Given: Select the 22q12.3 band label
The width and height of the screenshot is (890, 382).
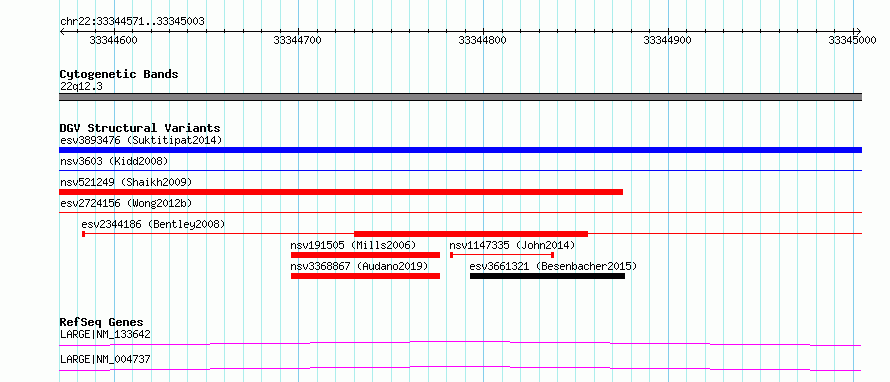Looking at the screenshot, I should coord(81,87).
